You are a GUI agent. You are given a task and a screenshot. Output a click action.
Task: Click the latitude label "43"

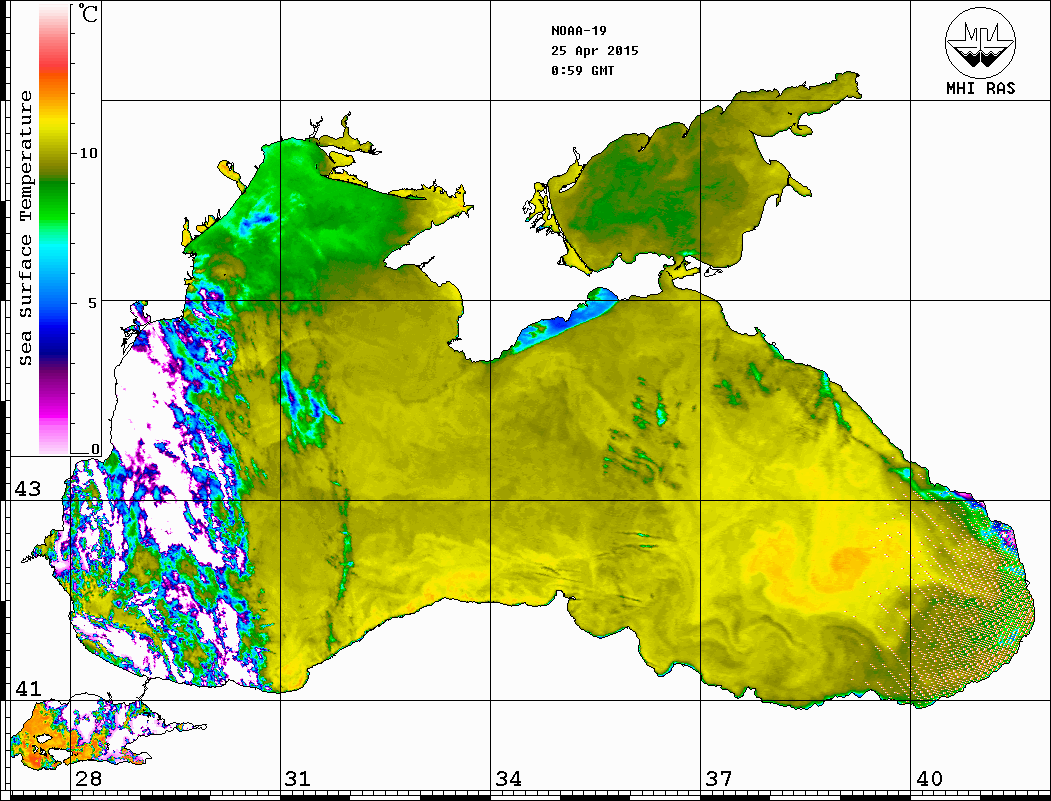tap(27, 489)
